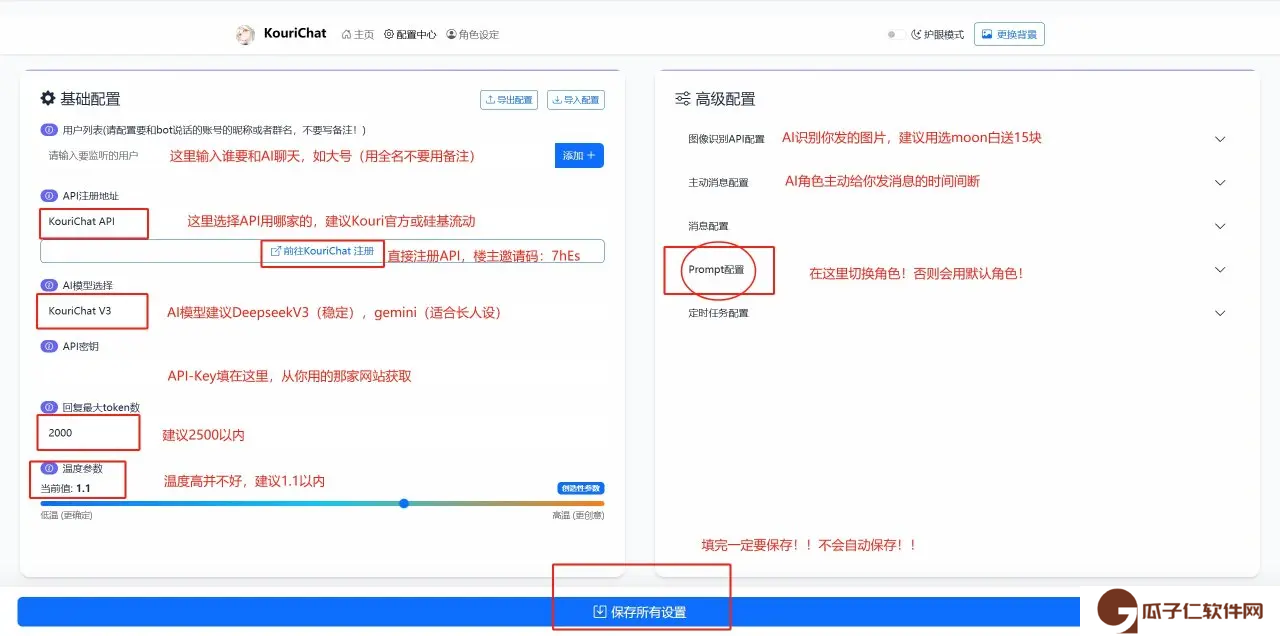Screen dimensions: 1280x636
Task: Click the 导出配置 button
Action: click(x=509, y=100)
